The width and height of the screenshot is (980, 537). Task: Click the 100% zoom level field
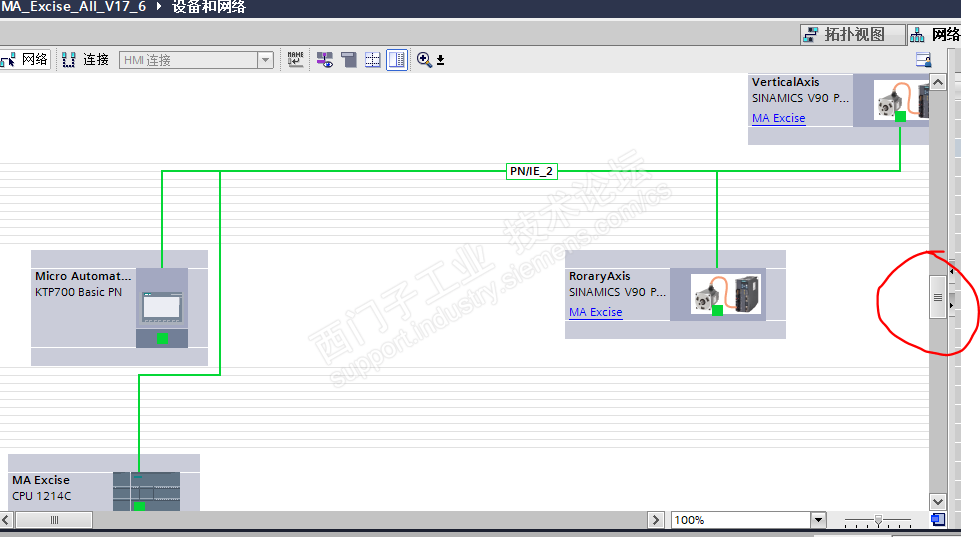(x=740, y=520)
